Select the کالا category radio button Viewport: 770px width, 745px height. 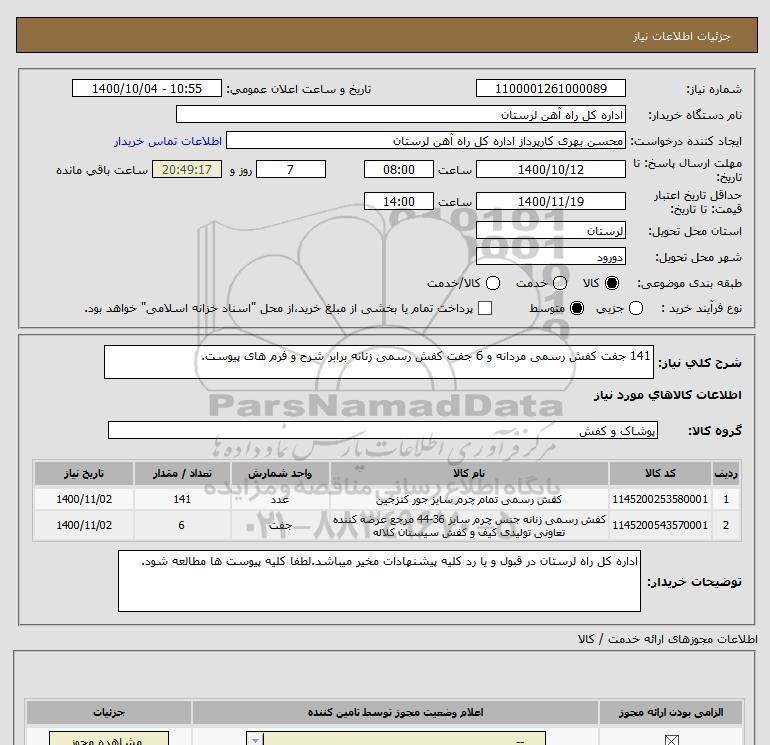[612, 283]
